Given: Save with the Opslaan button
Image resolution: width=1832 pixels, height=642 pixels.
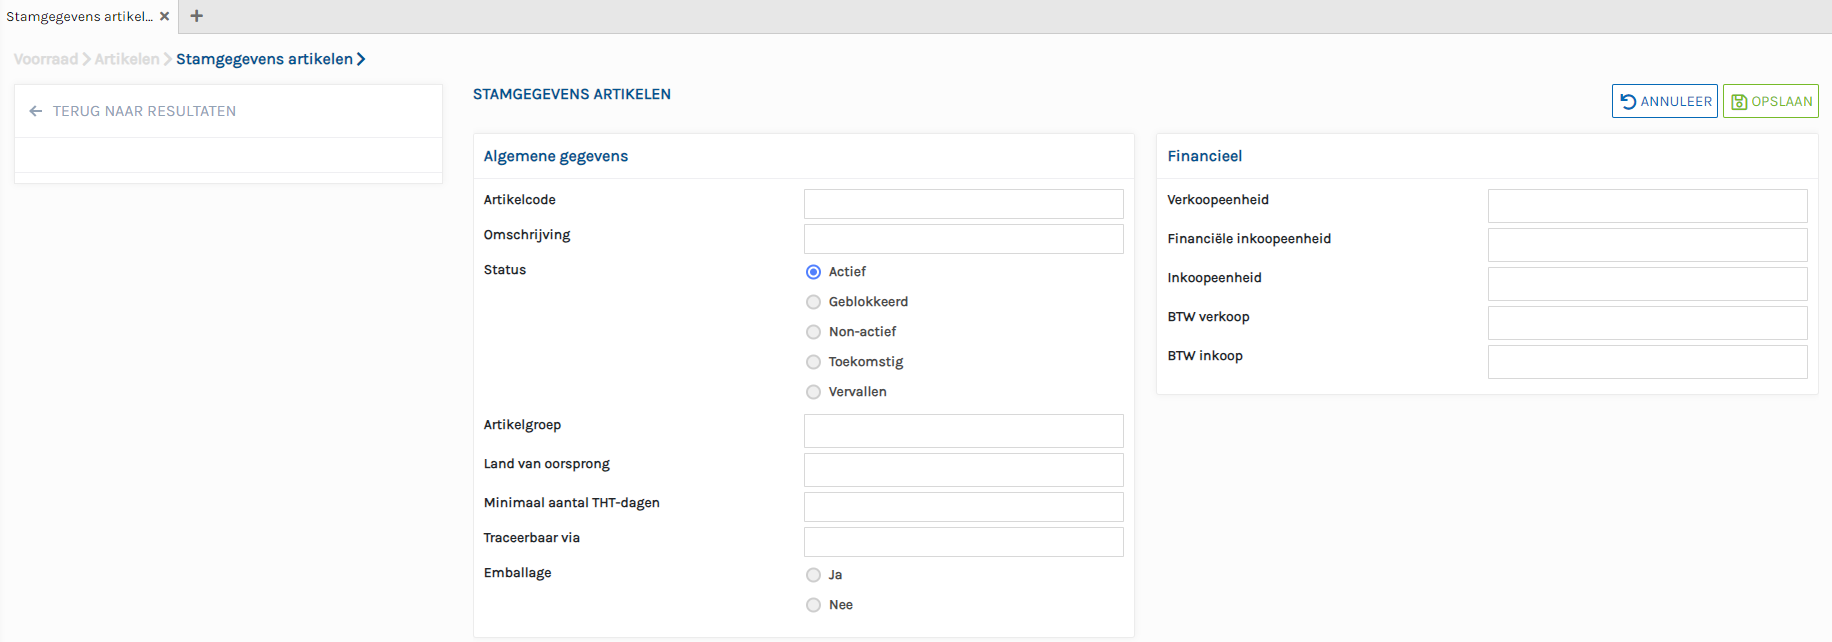Looking at the screenshot, I should tap(1770, 101).
